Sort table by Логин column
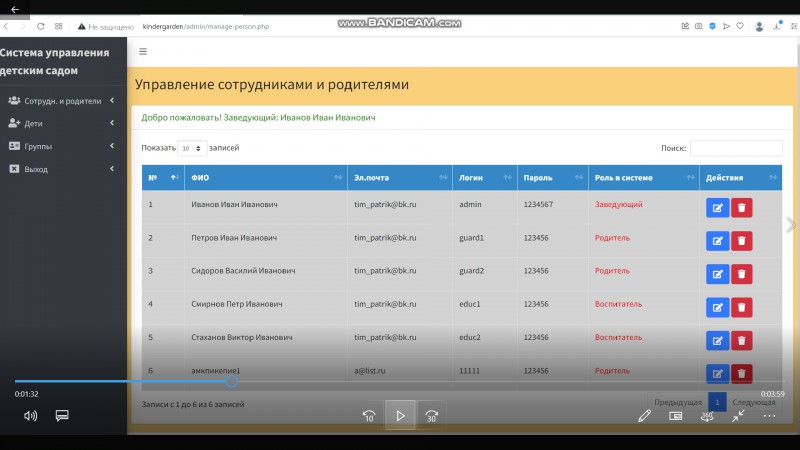The height and width of the screenshot is (450, 800). point(485,178)
